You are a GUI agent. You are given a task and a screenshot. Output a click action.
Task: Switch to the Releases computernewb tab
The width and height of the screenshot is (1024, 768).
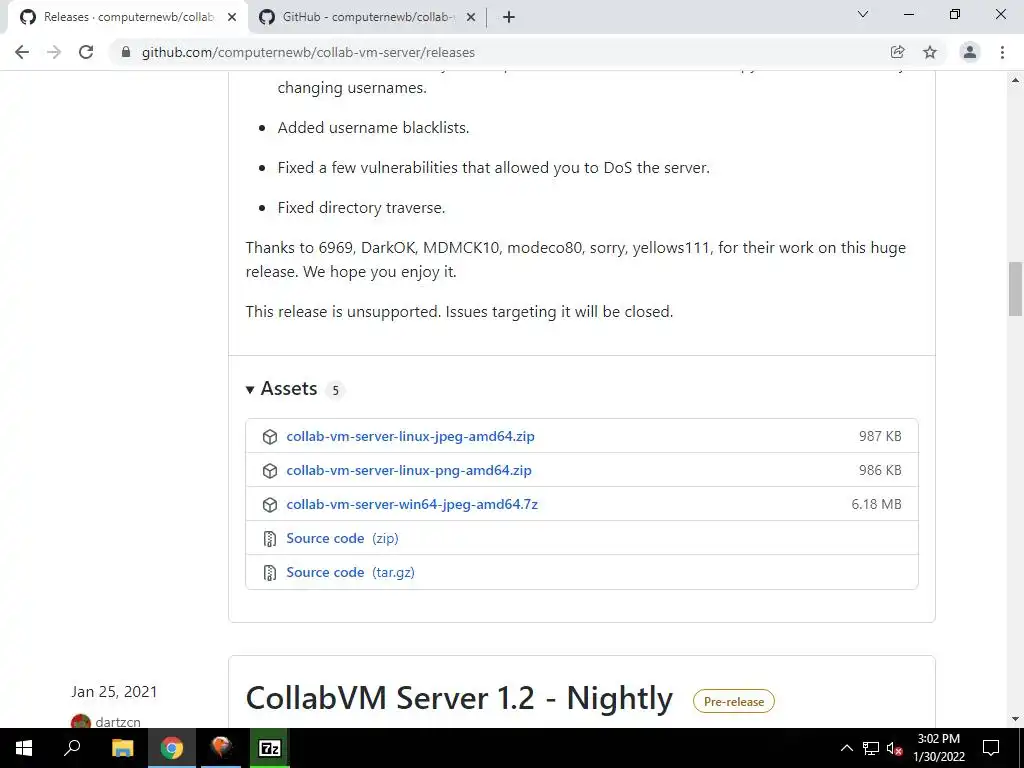point(128,17)
